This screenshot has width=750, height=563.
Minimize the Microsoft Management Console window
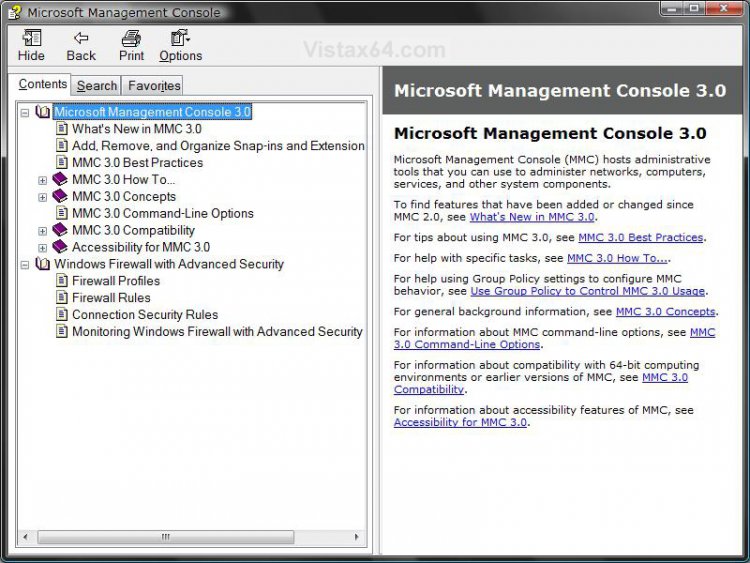[x=672, y=8]
